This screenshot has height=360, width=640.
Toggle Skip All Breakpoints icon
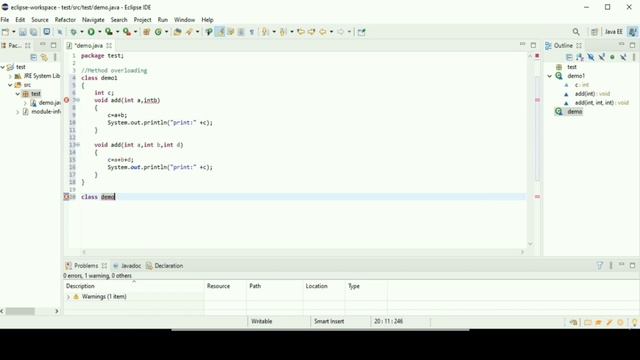tap(60, 32)
